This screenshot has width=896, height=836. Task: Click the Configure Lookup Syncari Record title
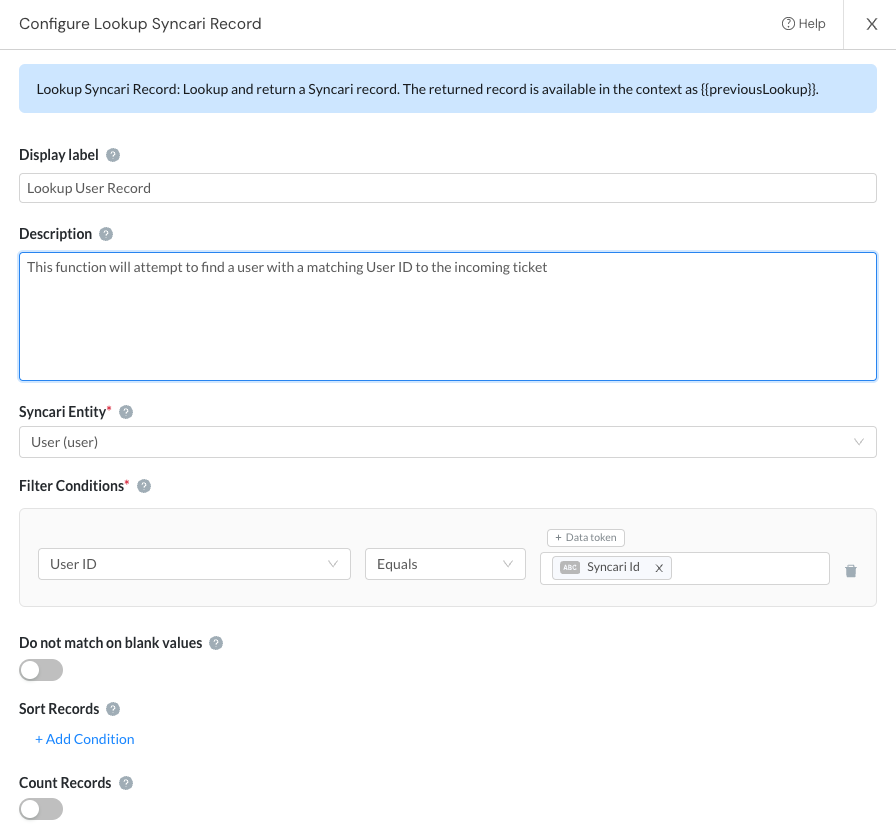(x=140, y=24)
